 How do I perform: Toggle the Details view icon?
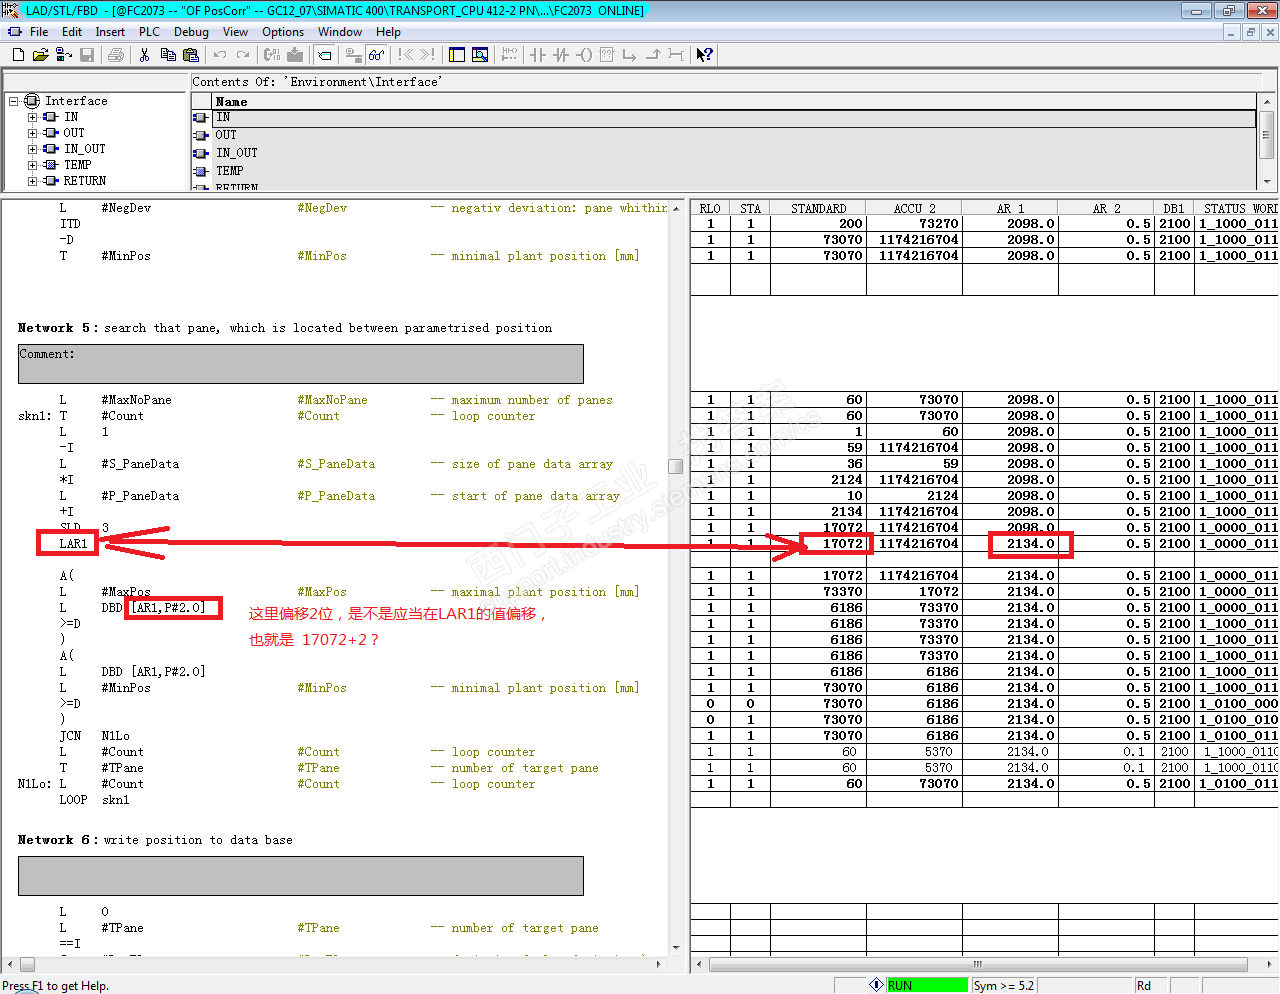point(480,55)
